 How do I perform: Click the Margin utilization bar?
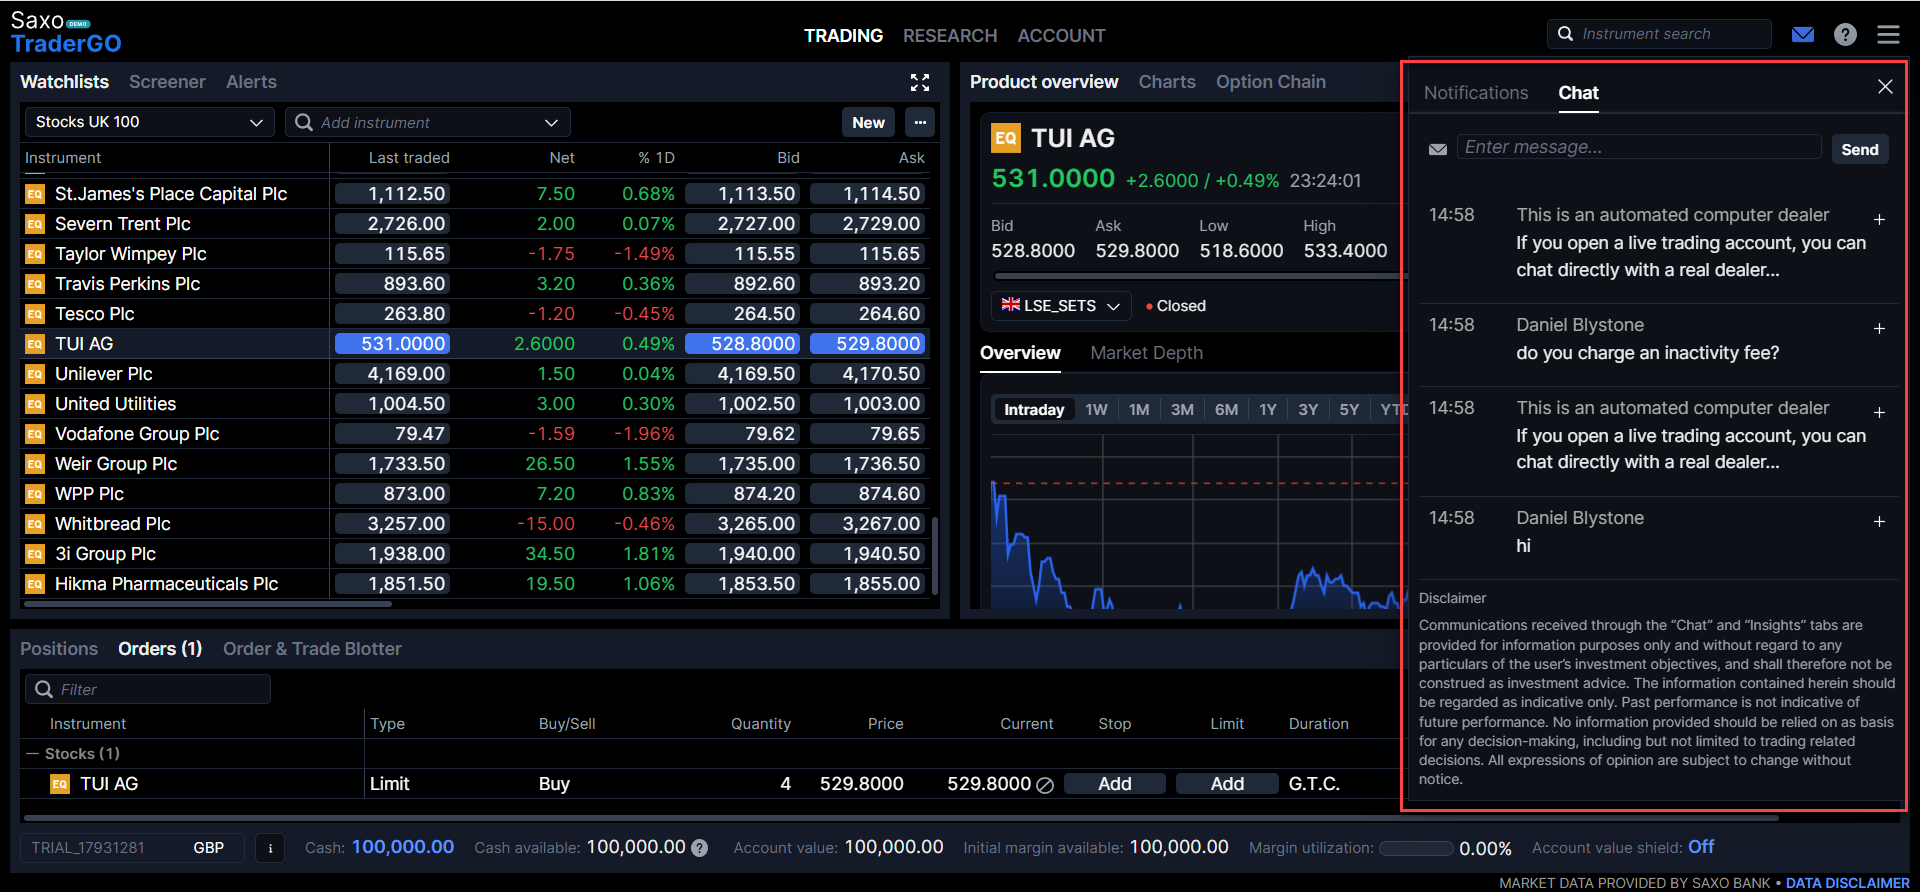coord(1416,849)
